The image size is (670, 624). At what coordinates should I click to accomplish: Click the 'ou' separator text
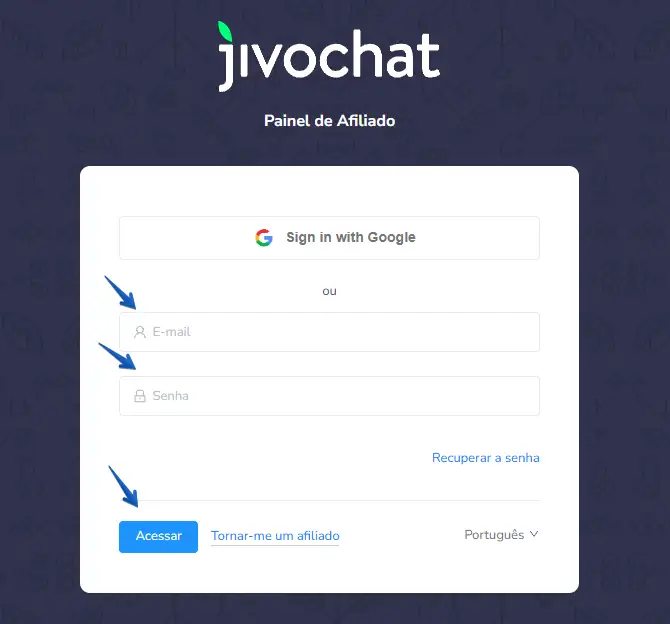[x=329, y=291]
